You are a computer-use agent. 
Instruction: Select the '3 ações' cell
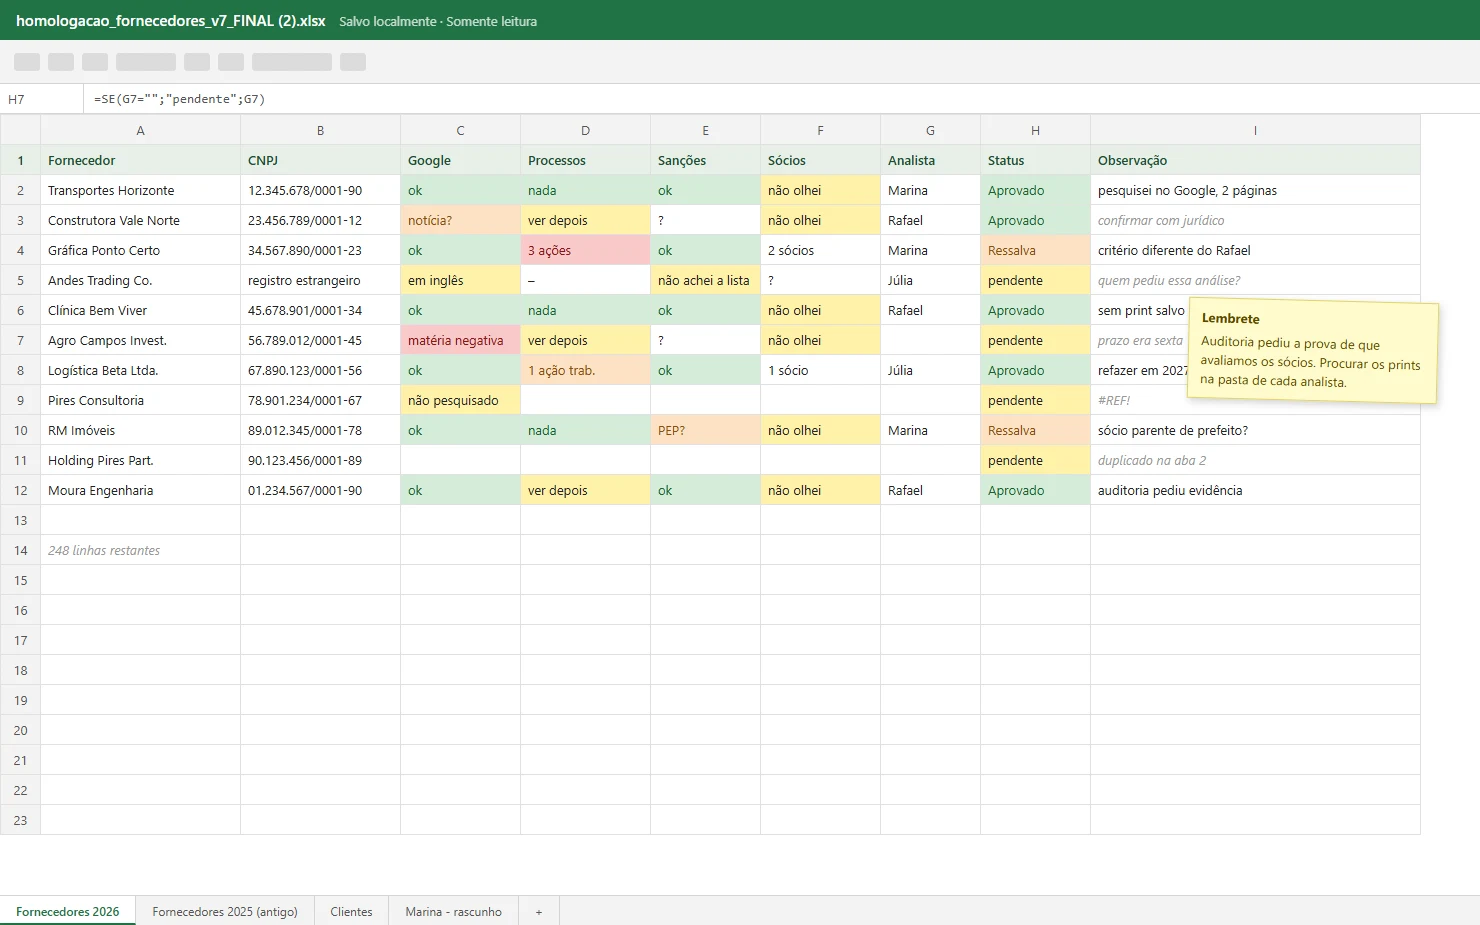click(x=585, y=250)
